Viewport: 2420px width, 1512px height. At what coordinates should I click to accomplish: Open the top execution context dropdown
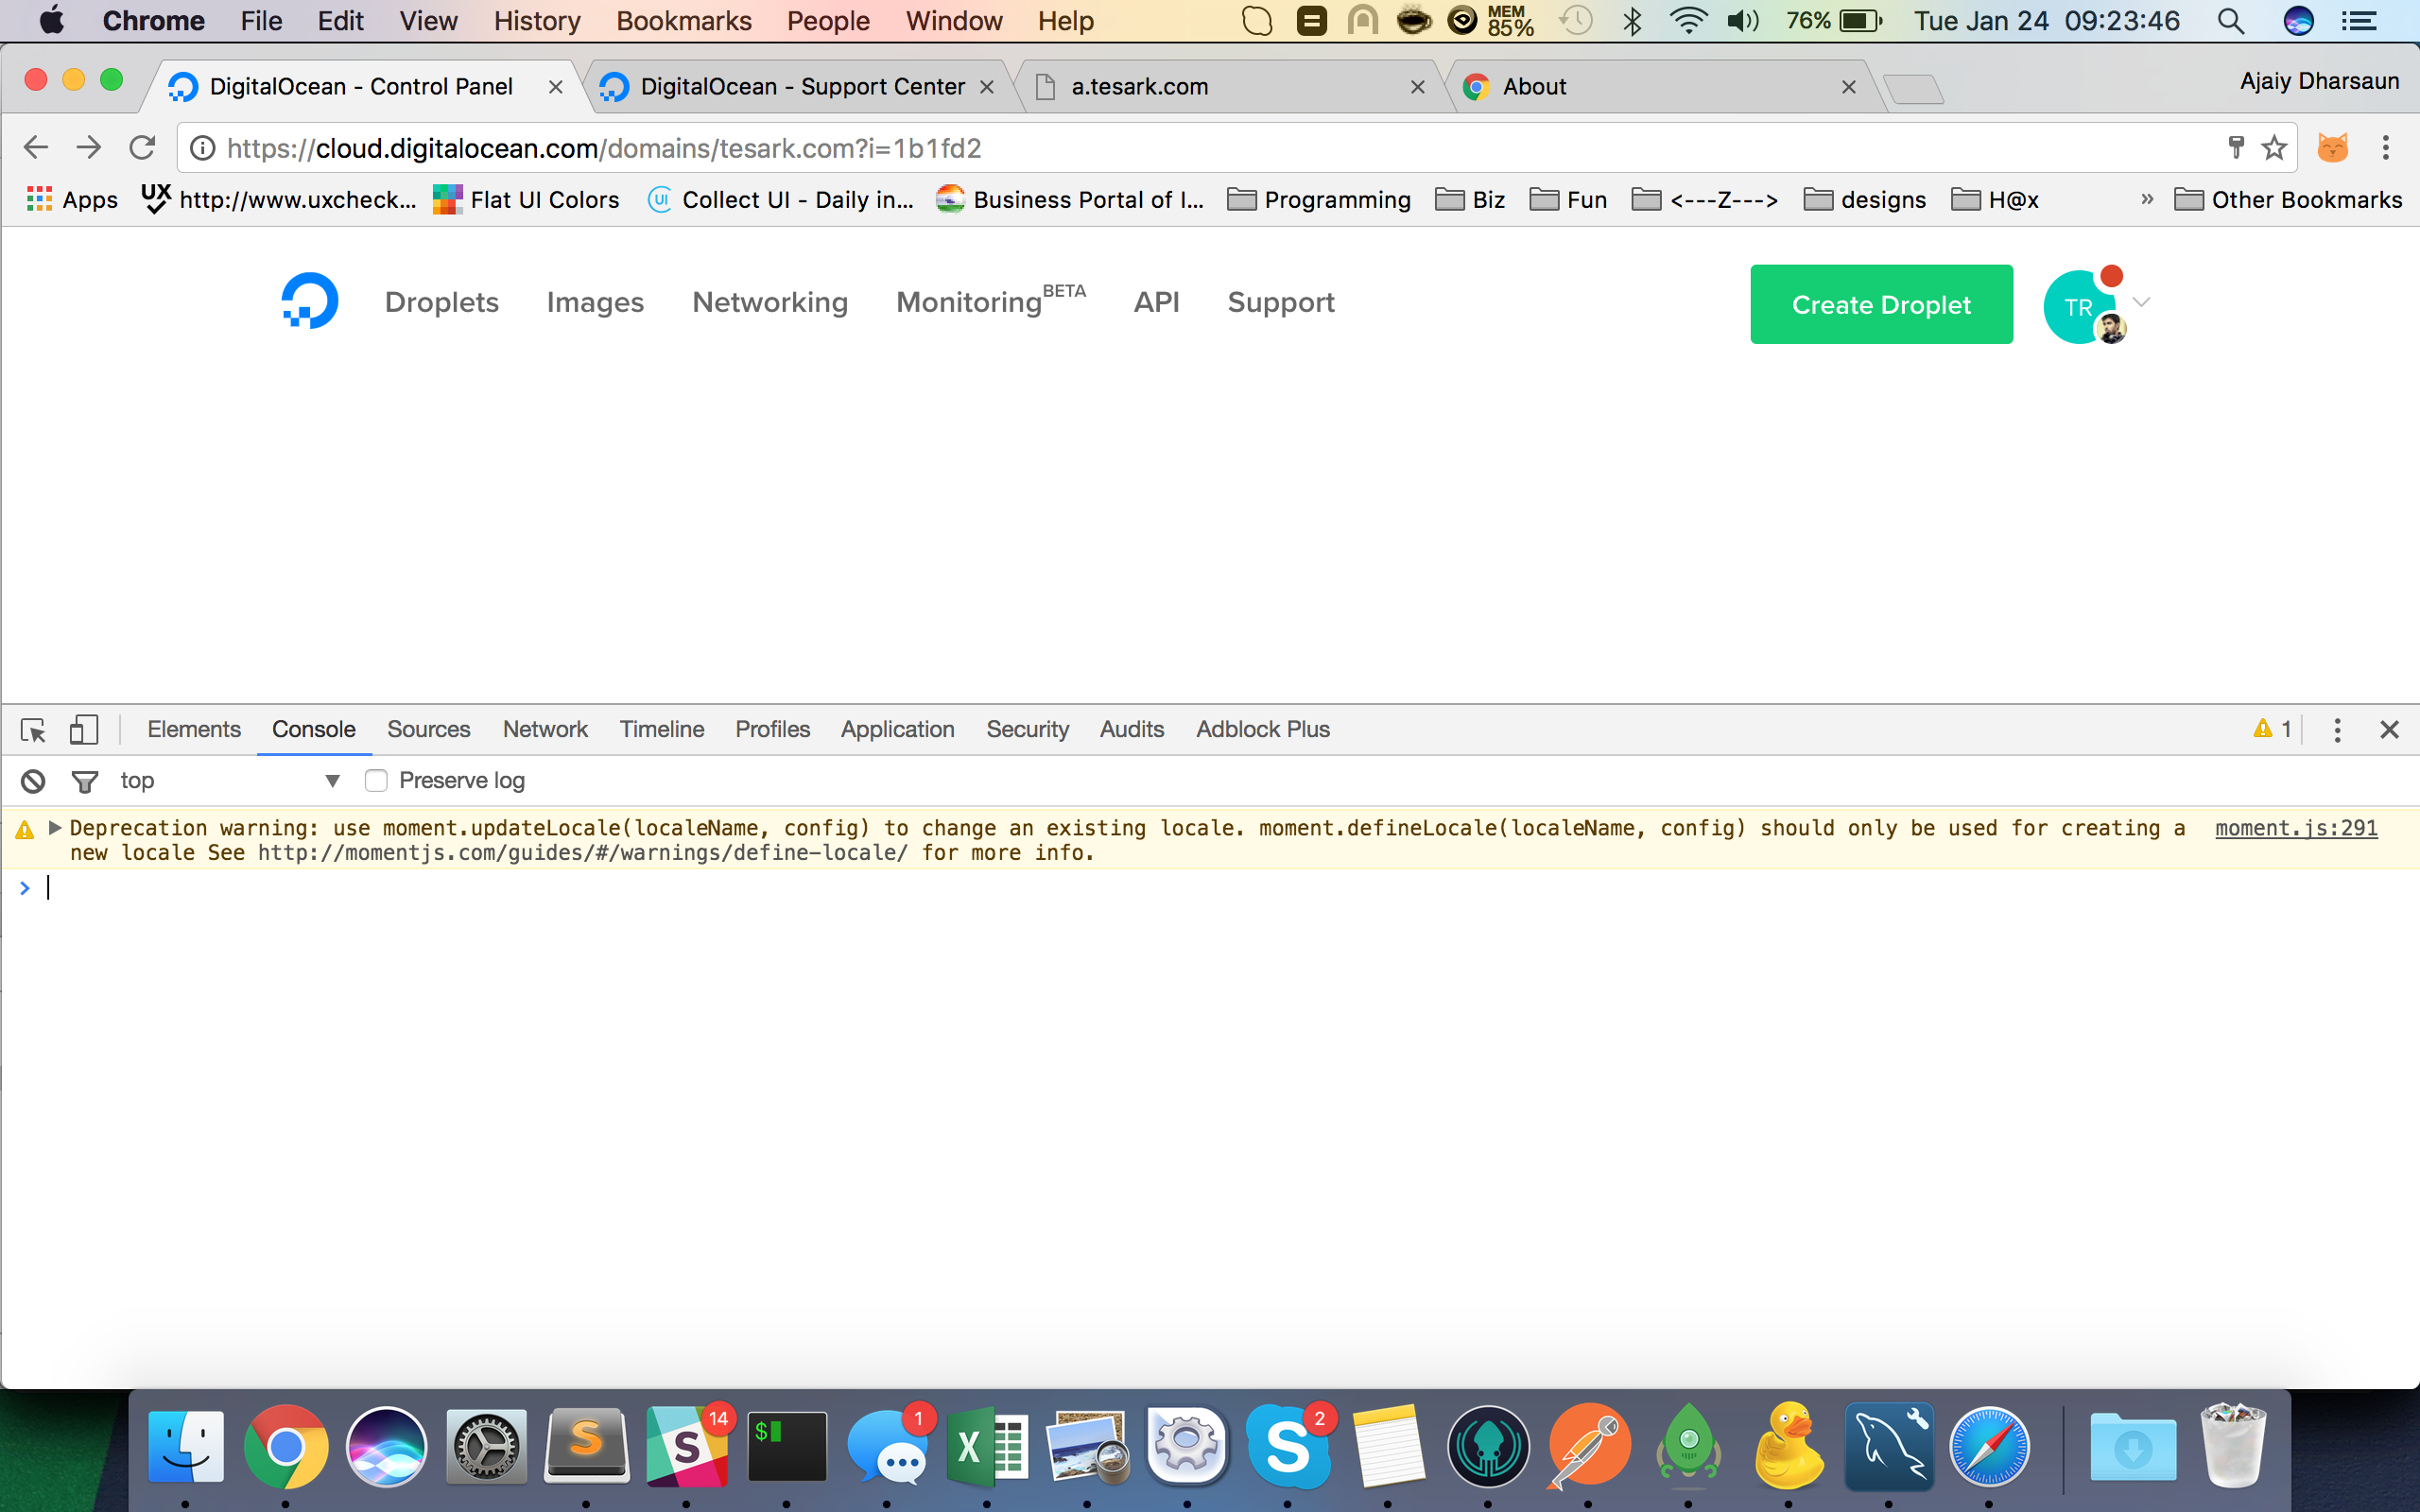tap(230, 781)
